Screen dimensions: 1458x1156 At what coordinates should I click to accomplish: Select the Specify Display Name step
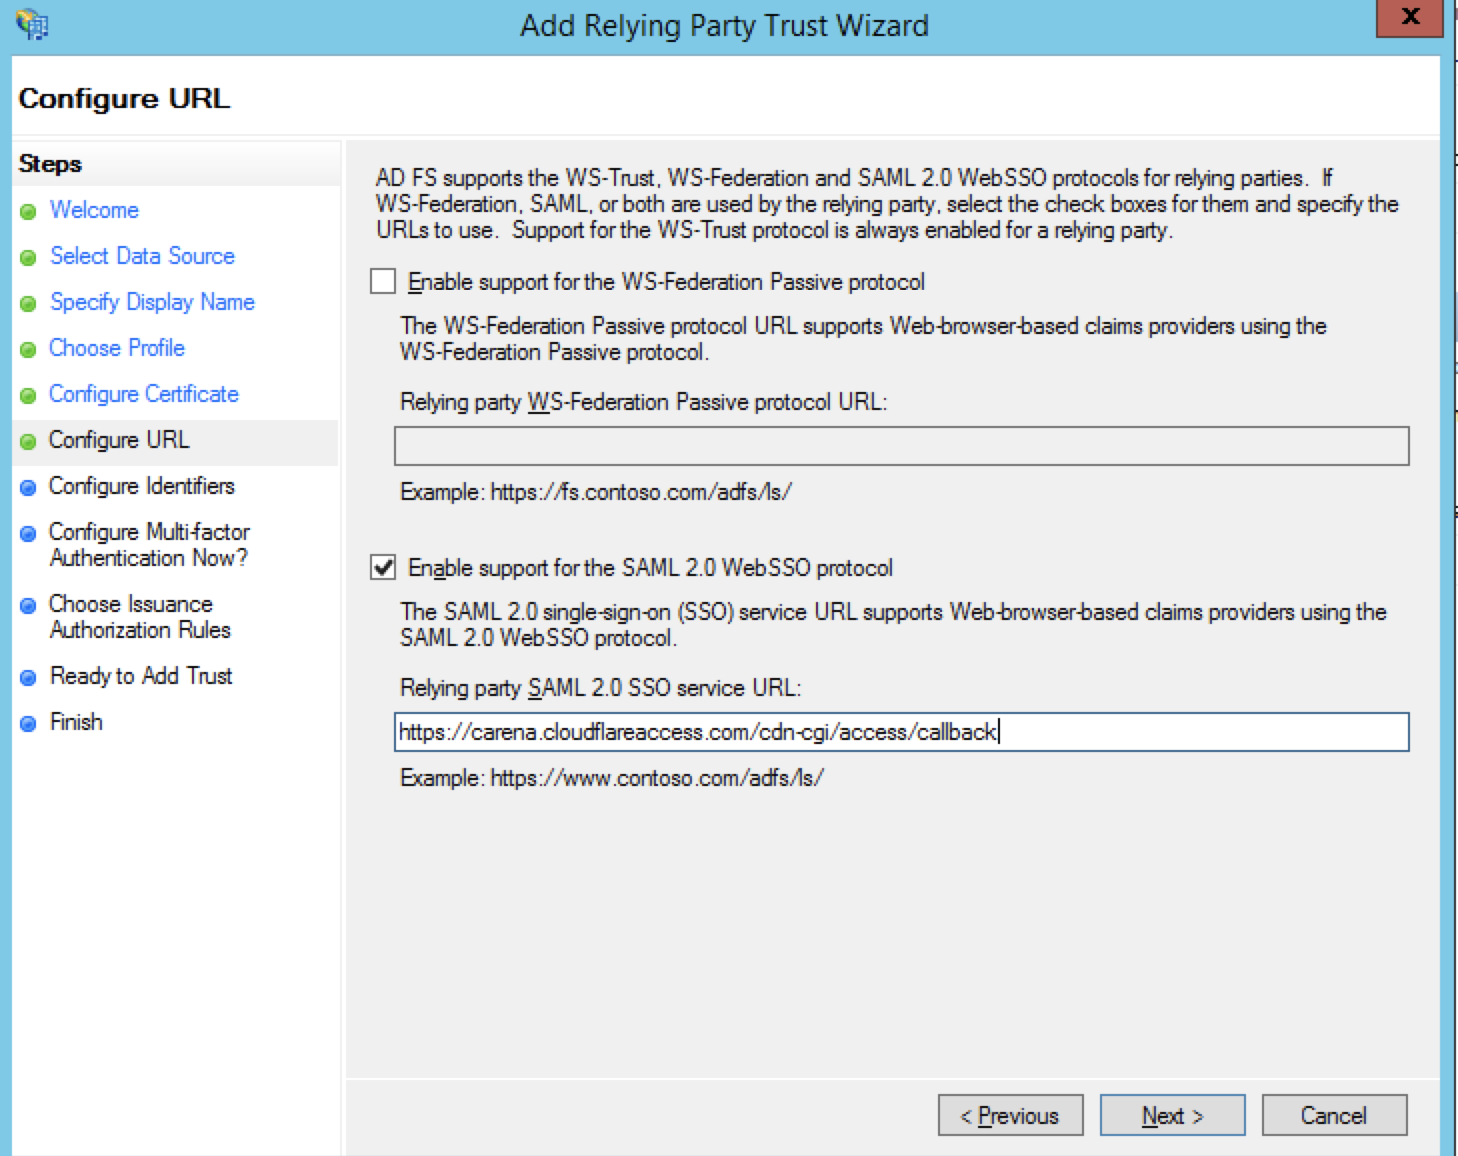click(152, 302)
